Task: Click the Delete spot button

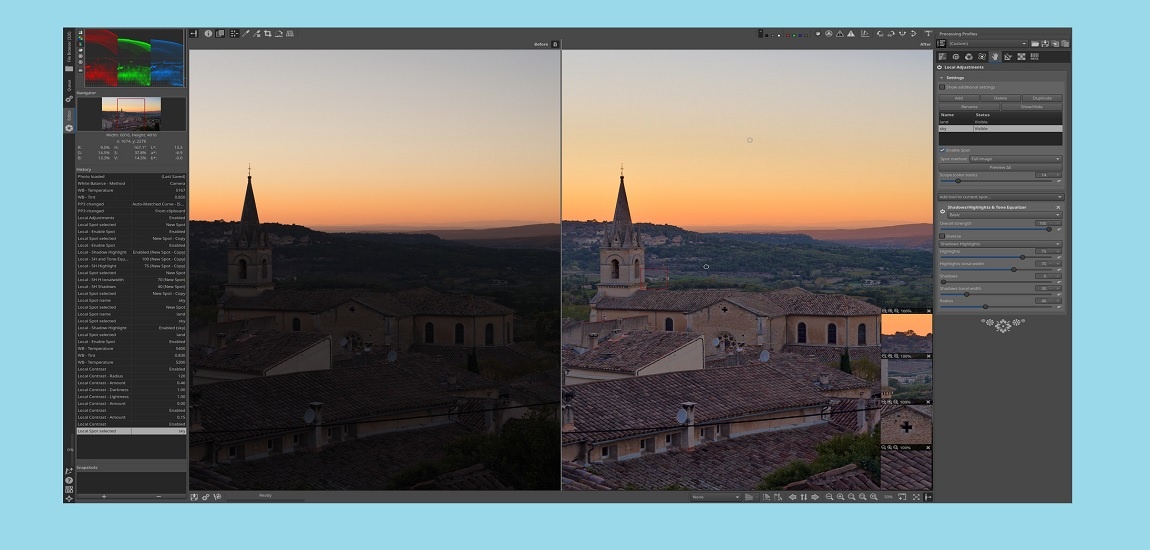Action: (1000, 98)
